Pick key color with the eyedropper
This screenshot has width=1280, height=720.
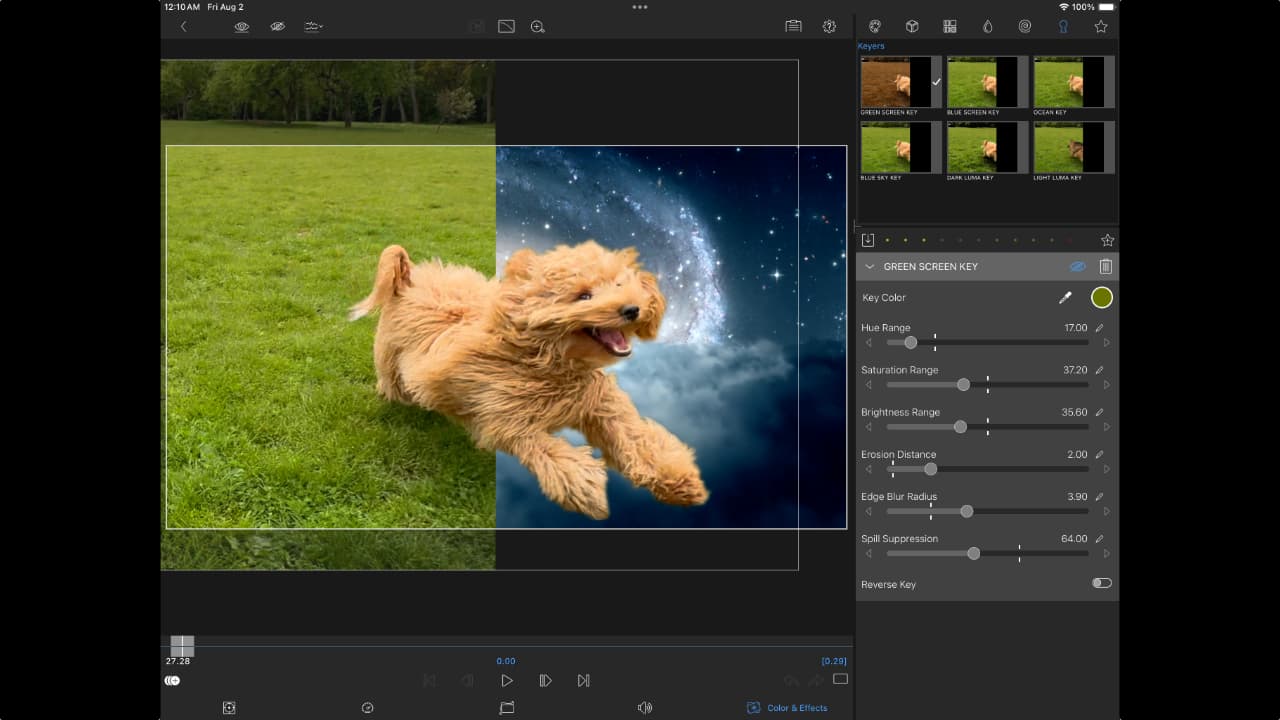(x=1066, y=297)
